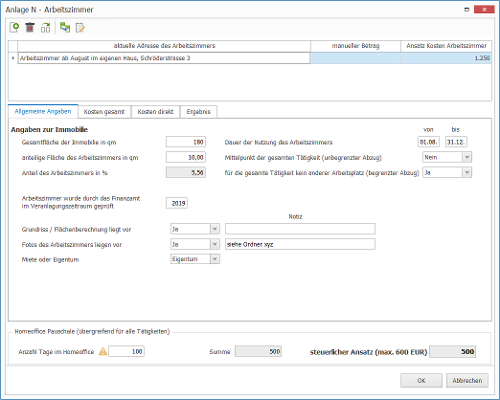Click the 'von' date field 01.08.
500x400 pixels.
coord(429,142)
